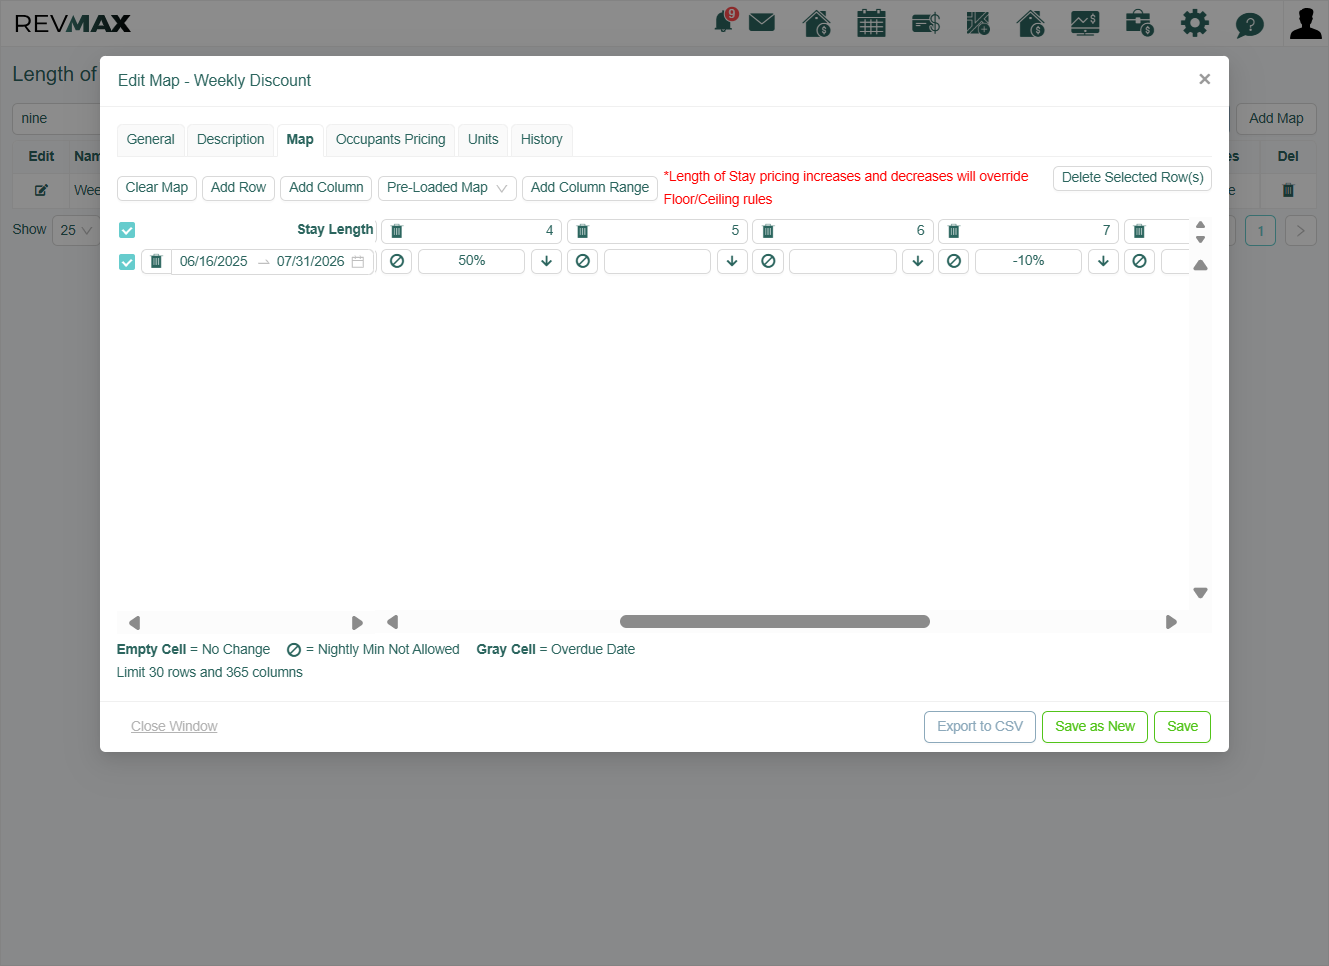Click the Add Column button
Viewport: 1329px width, 966px height.
point(326,188)
